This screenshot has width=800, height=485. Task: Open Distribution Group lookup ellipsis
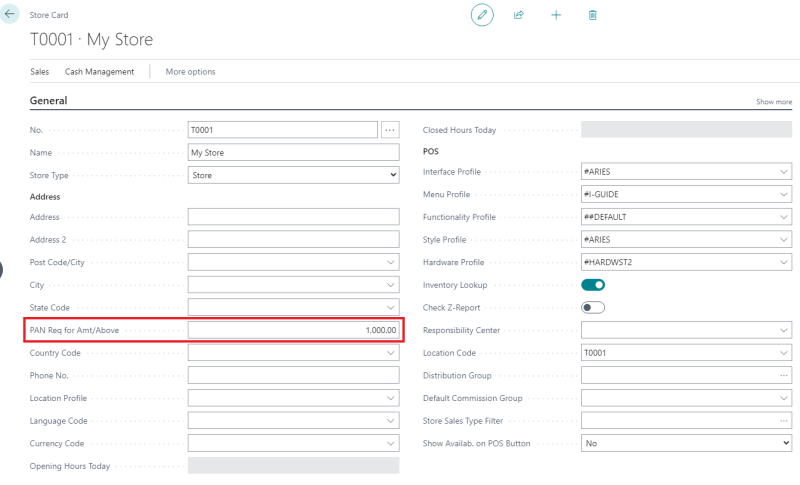click(784, 375)
